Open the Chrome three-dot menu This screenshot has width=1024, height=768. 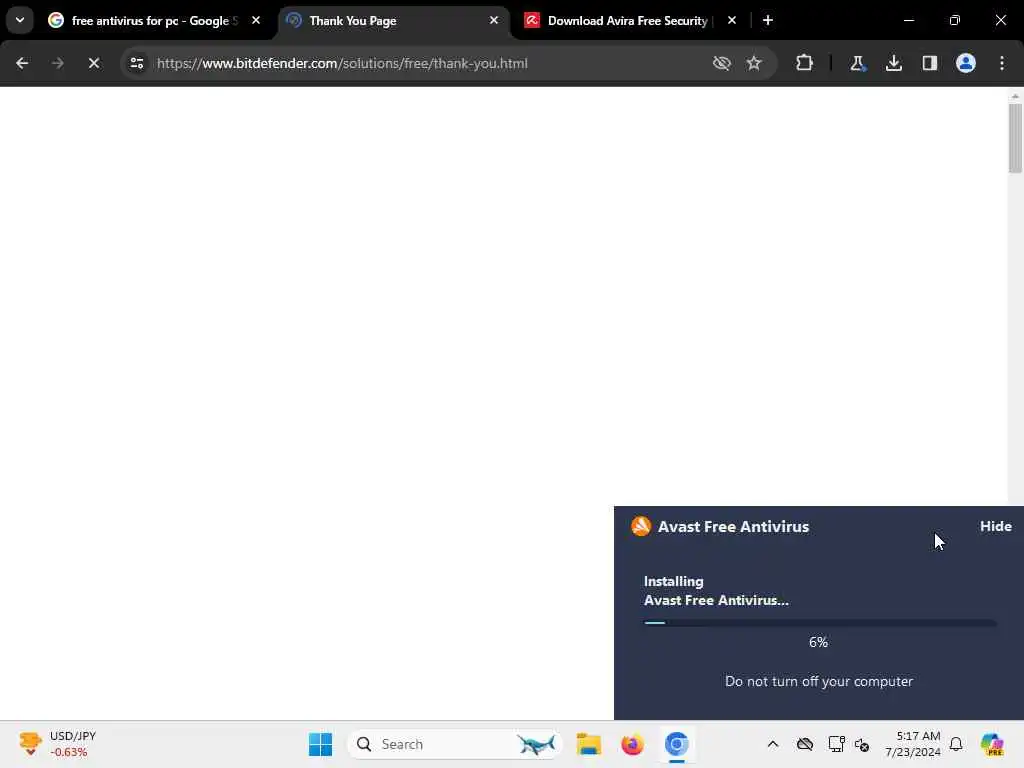point(1002,63)
